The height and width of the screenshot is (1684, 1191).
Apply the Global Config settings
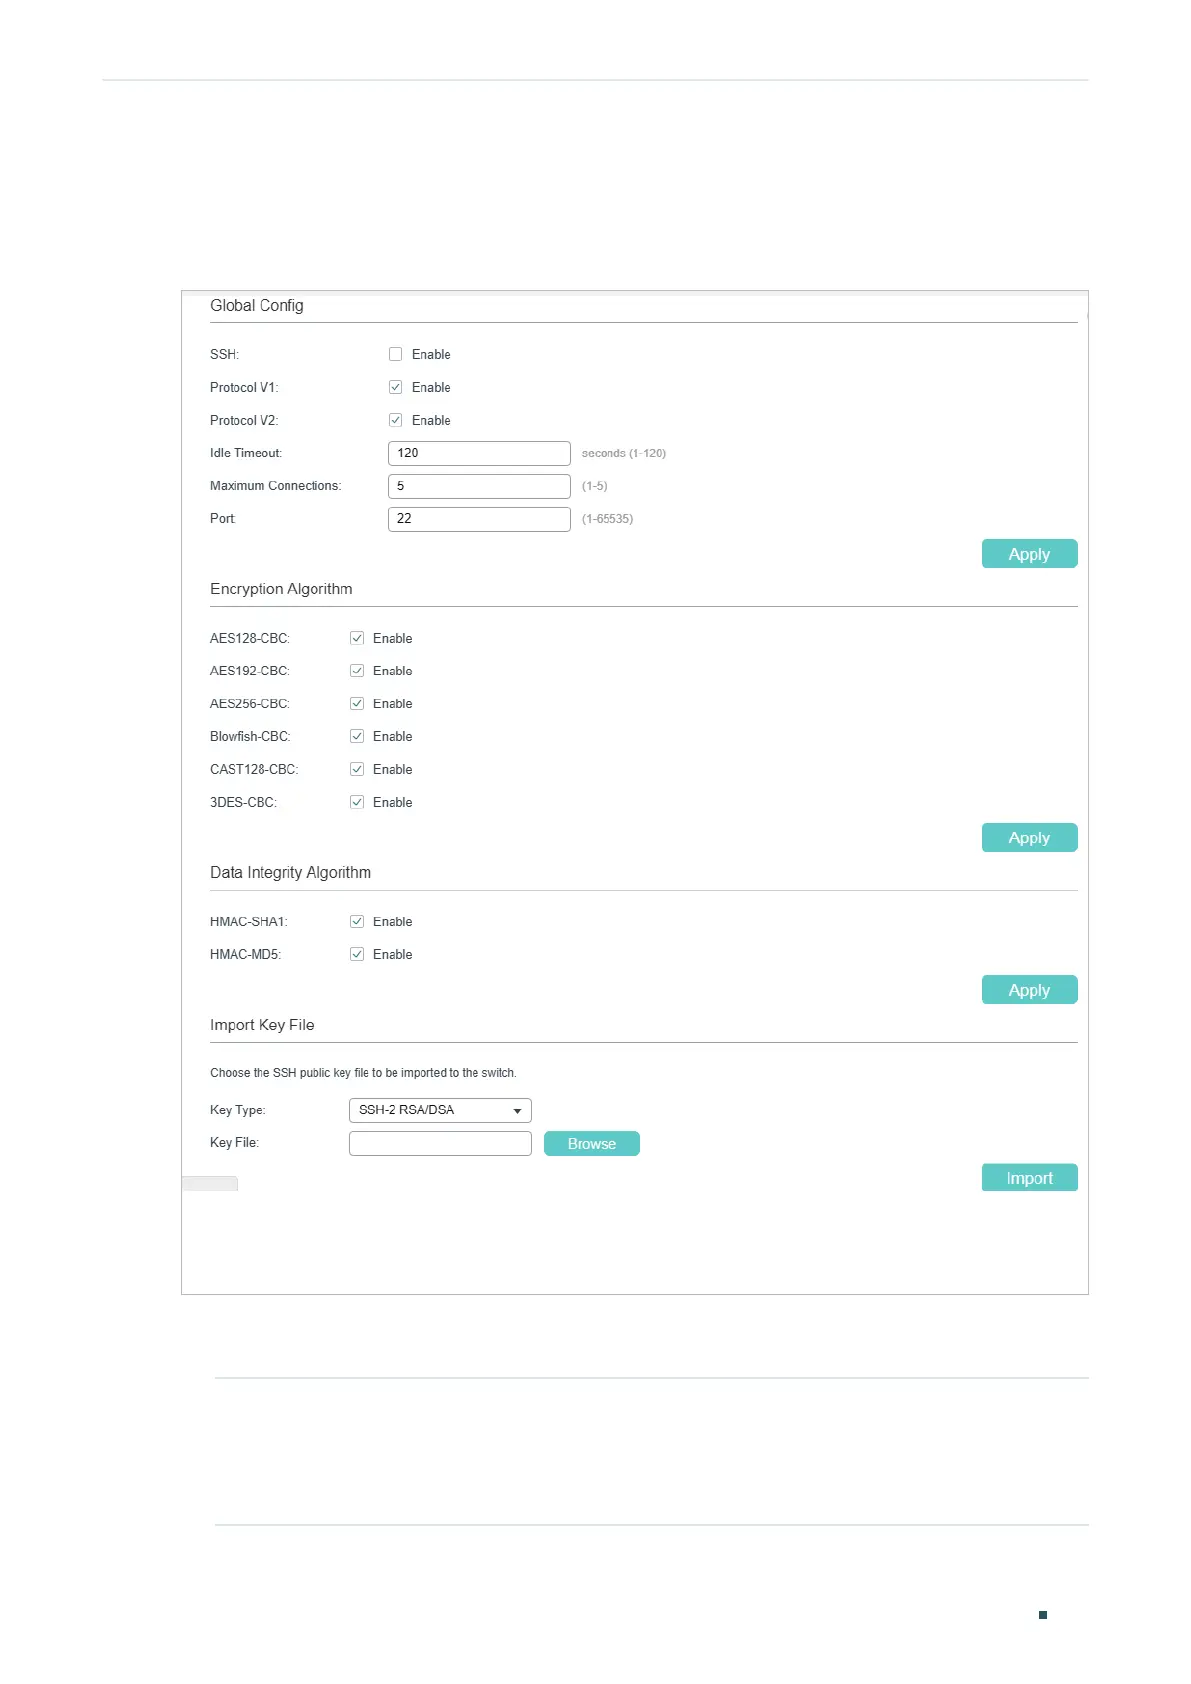[x=1029, y=554]
